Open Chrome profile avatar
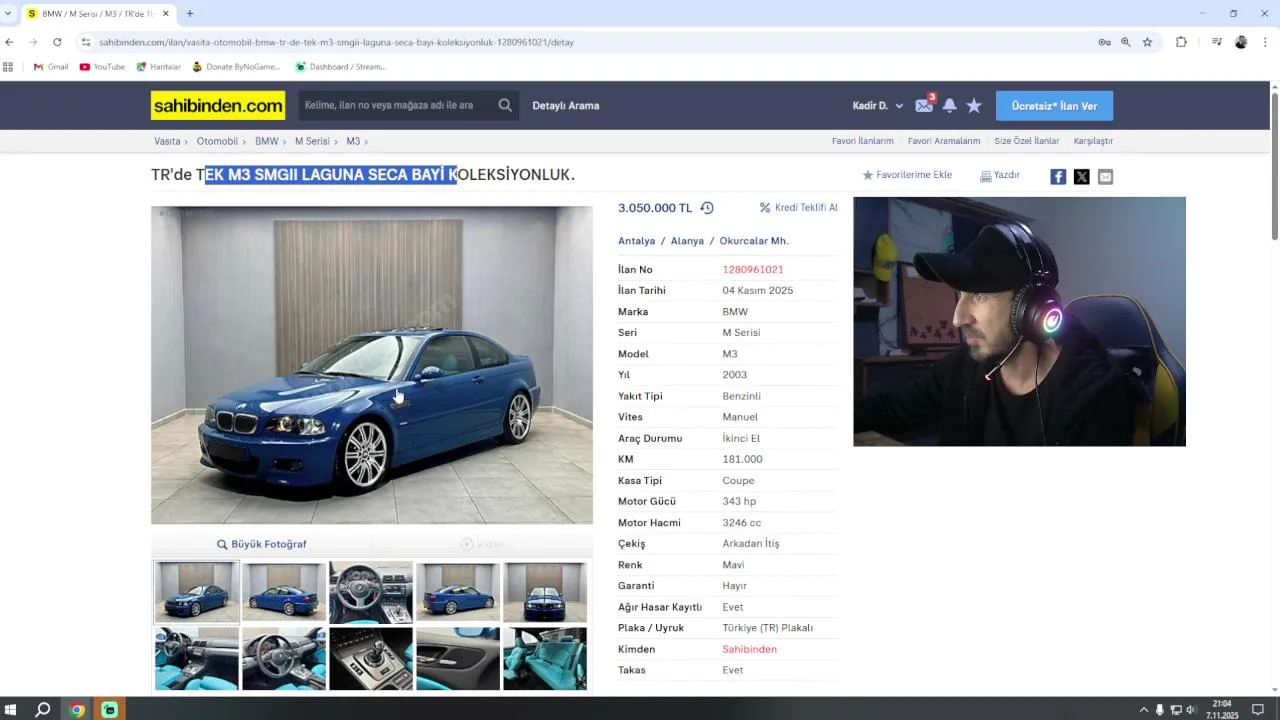The height and width of the screenshot is (720, 1280). [x=1241, y=42]
